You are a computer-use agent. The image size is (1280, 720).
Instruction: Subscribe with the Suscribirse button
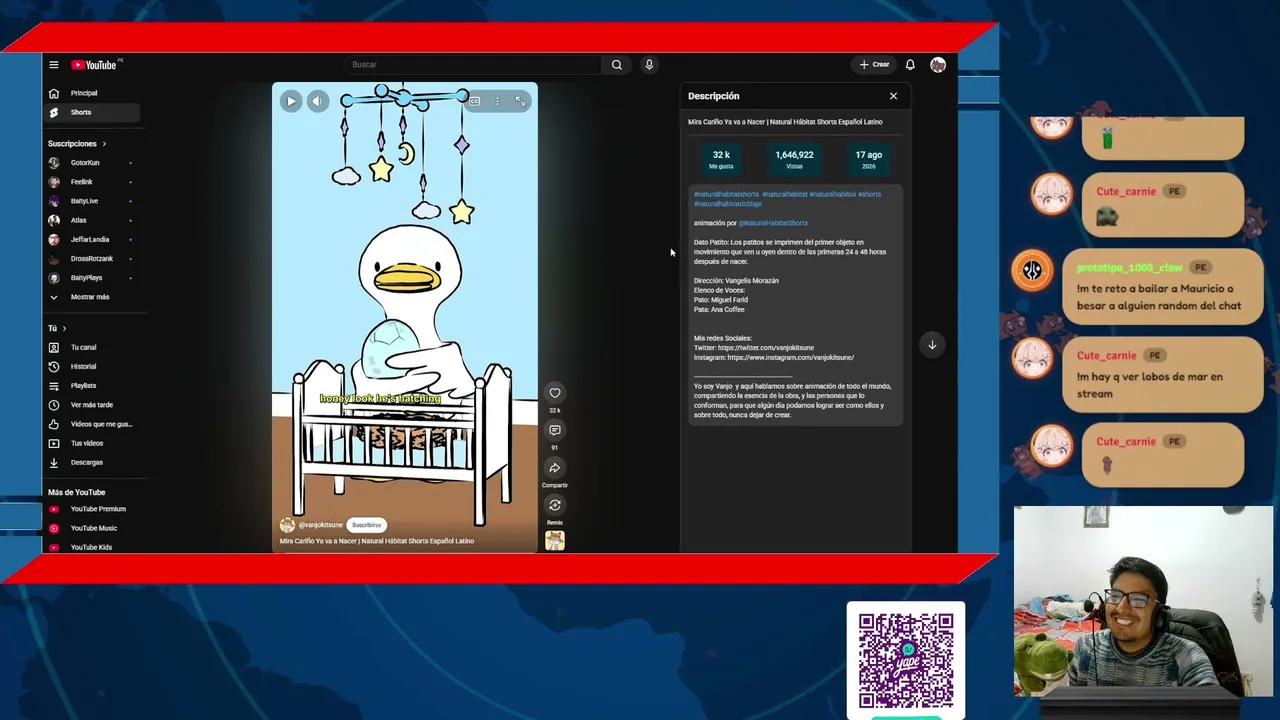tap(367, 525)
